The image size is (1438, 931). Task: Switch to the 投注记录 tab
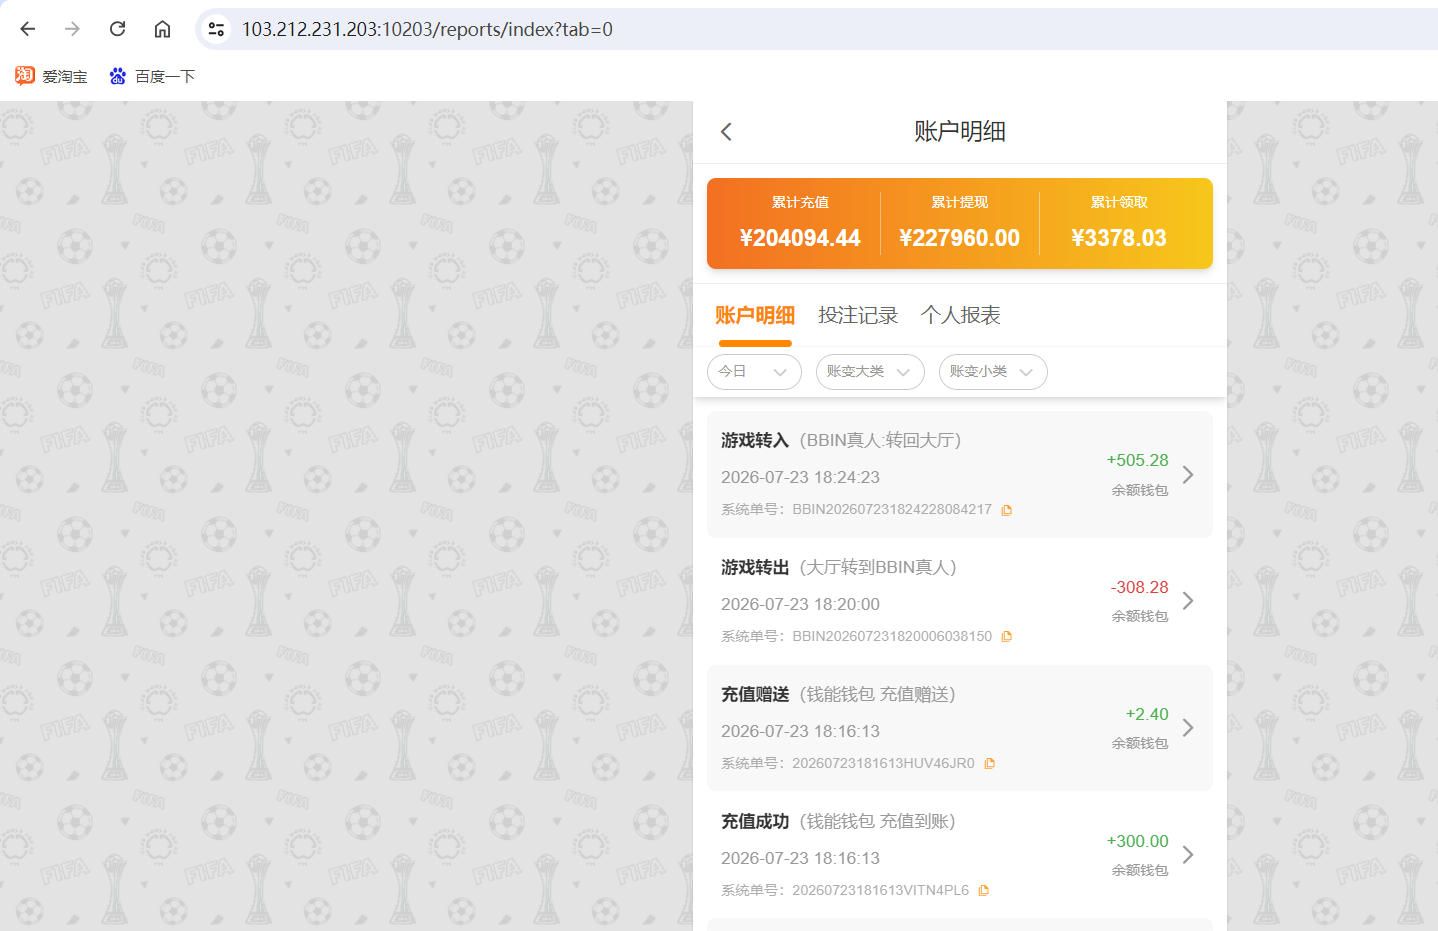coord(858,315)
